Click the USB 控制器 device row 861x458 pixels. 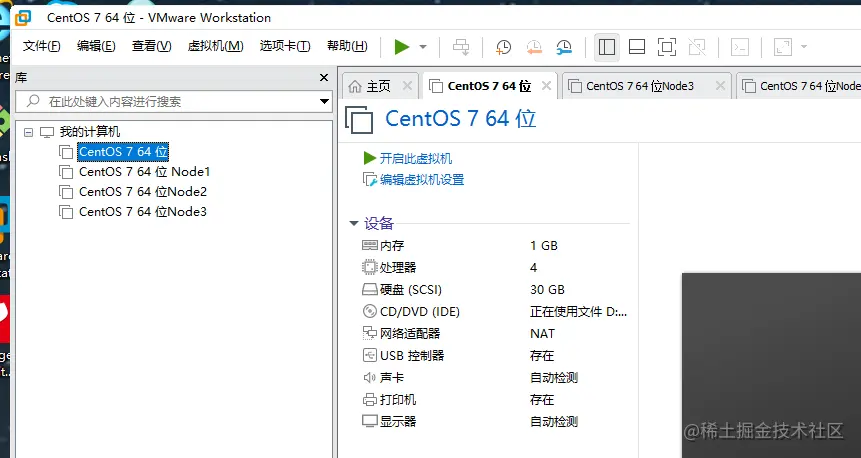point(494,355)
